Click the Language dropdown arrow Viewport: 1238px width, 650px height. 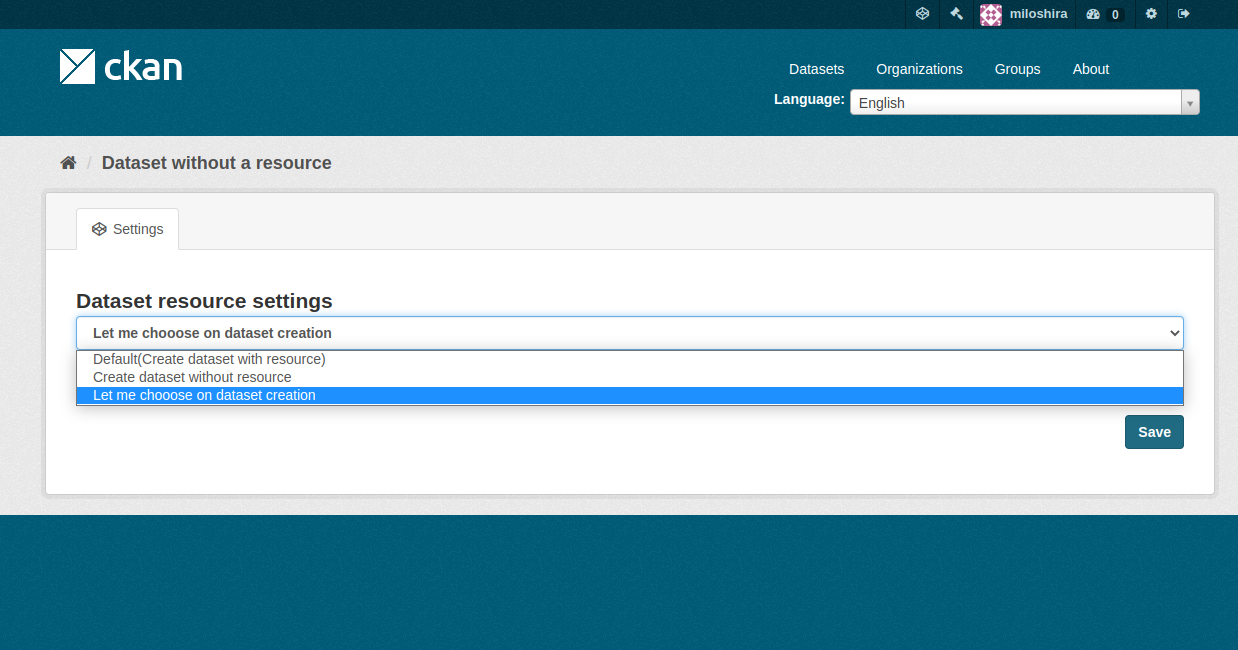click(1190, 102)
